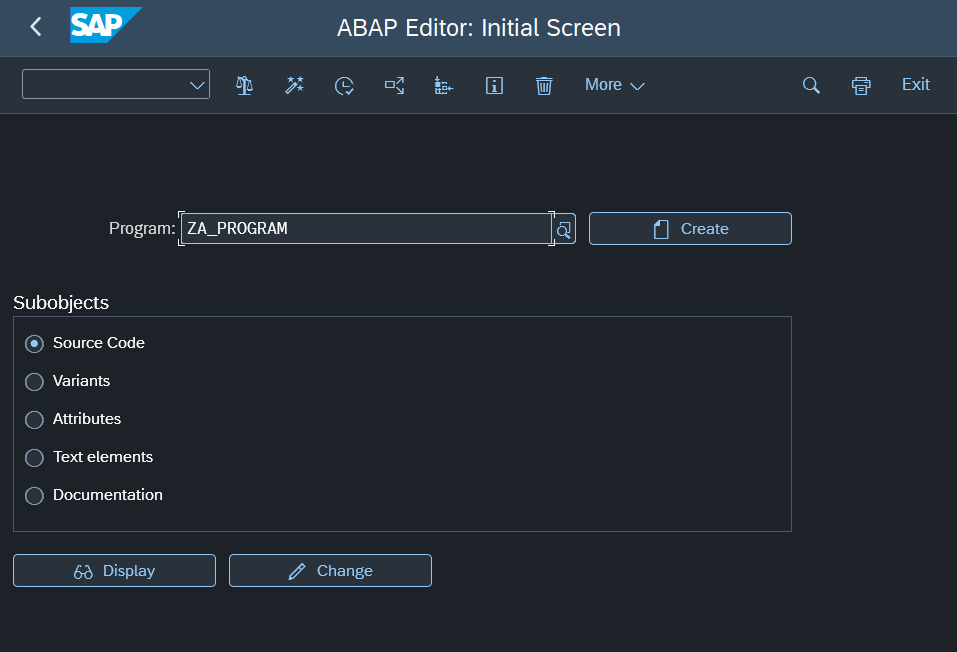Open the More dropdown menu

point(614,85)
